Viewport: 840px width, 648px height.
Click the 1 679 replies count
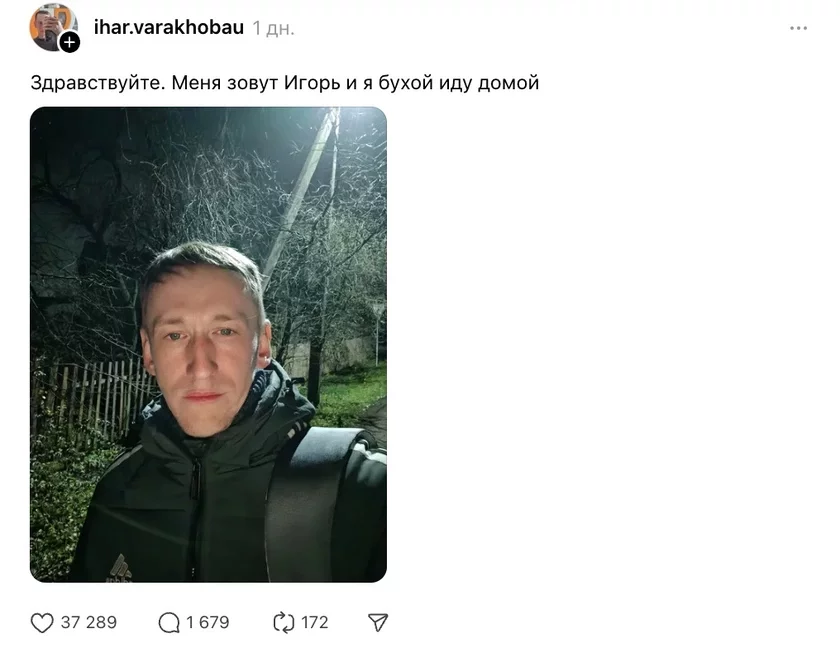click(x=207, y=622)
